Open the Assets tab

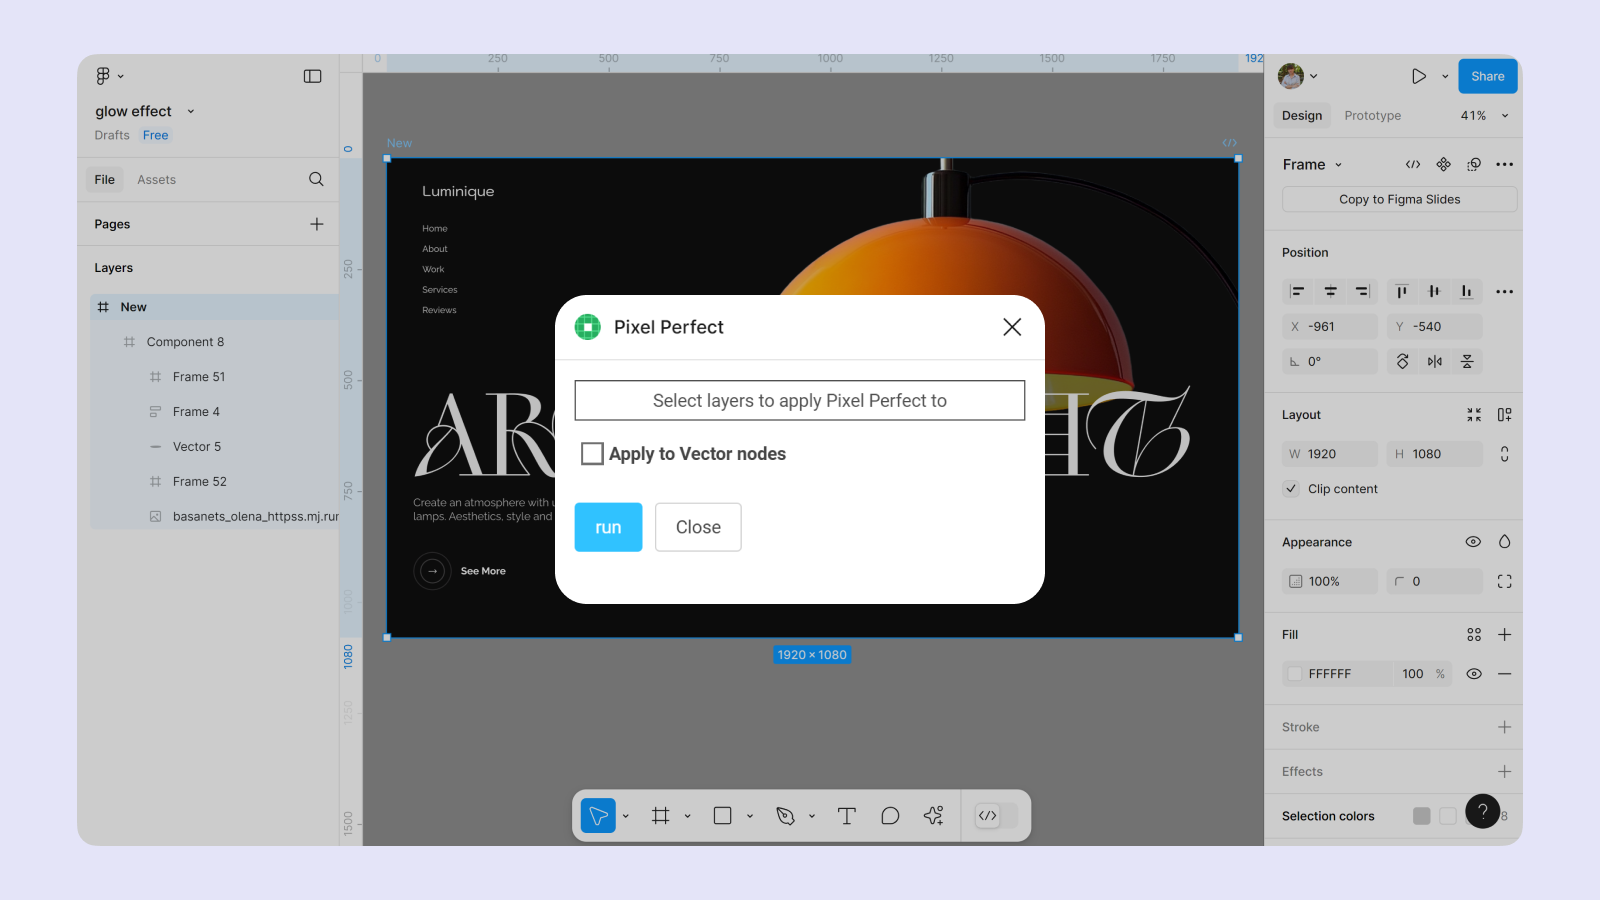156,180
